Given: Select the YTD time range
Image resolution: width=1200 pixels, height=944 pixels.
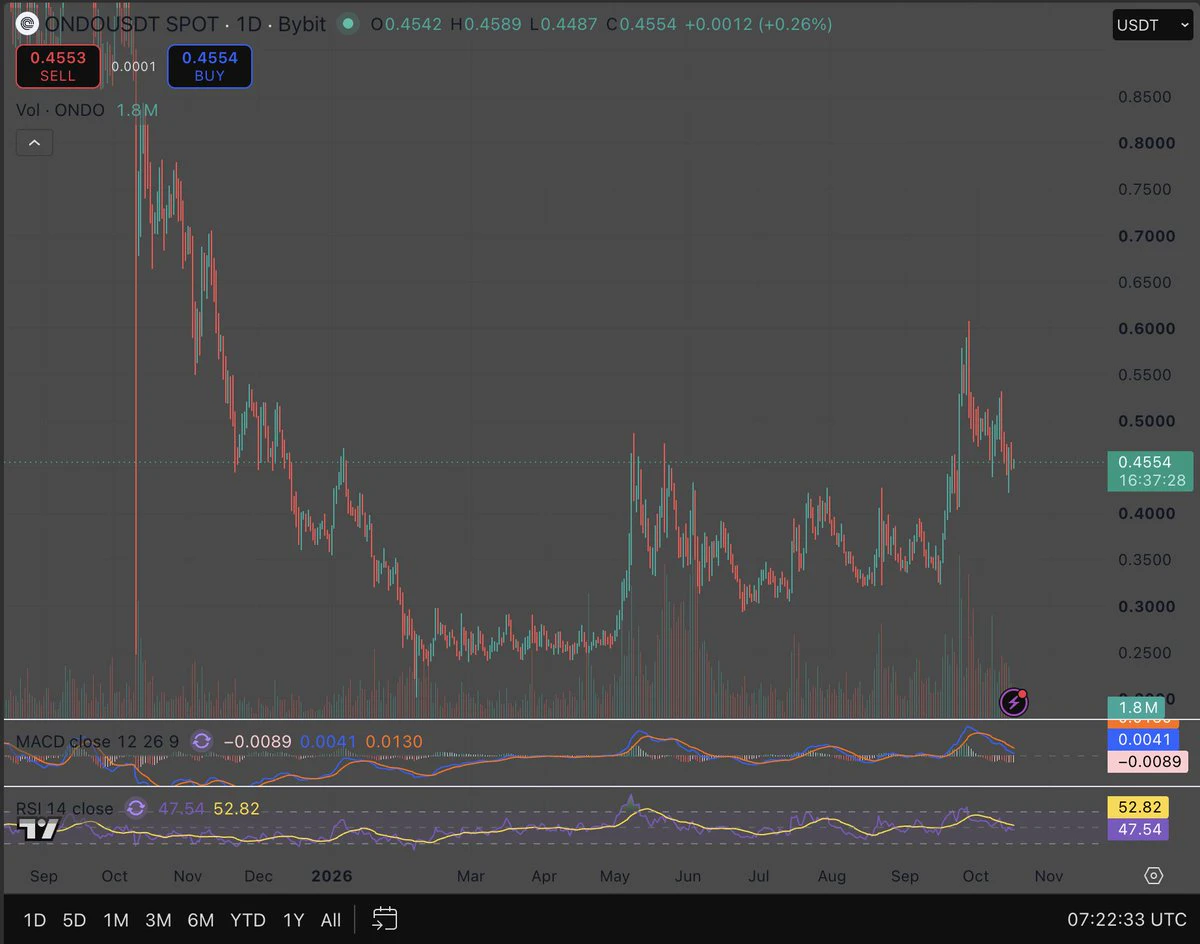Looking at the screenshot, I should (x=248, y=920).
